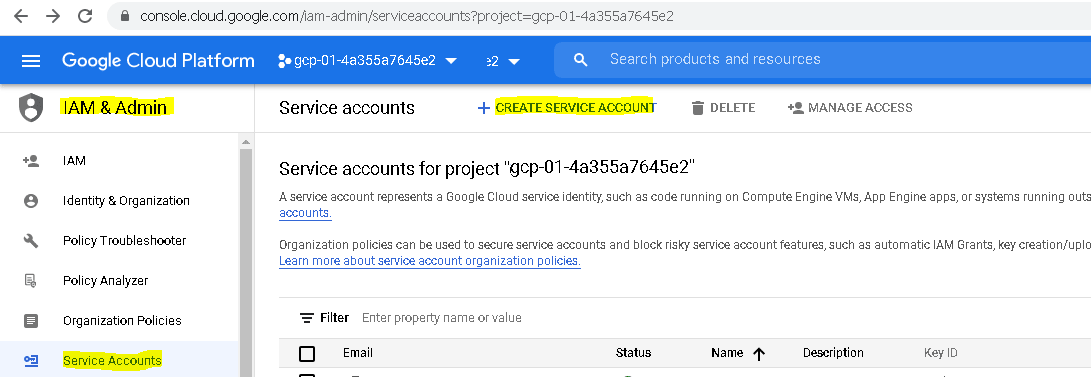Click the add-person icon for Manage Access

coord(795,108)
